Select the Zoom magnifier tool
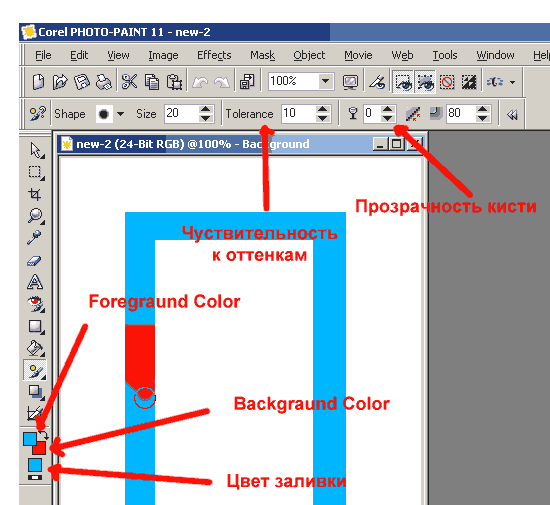This screenshot has width=550, height=505. (x=35, y=215)
